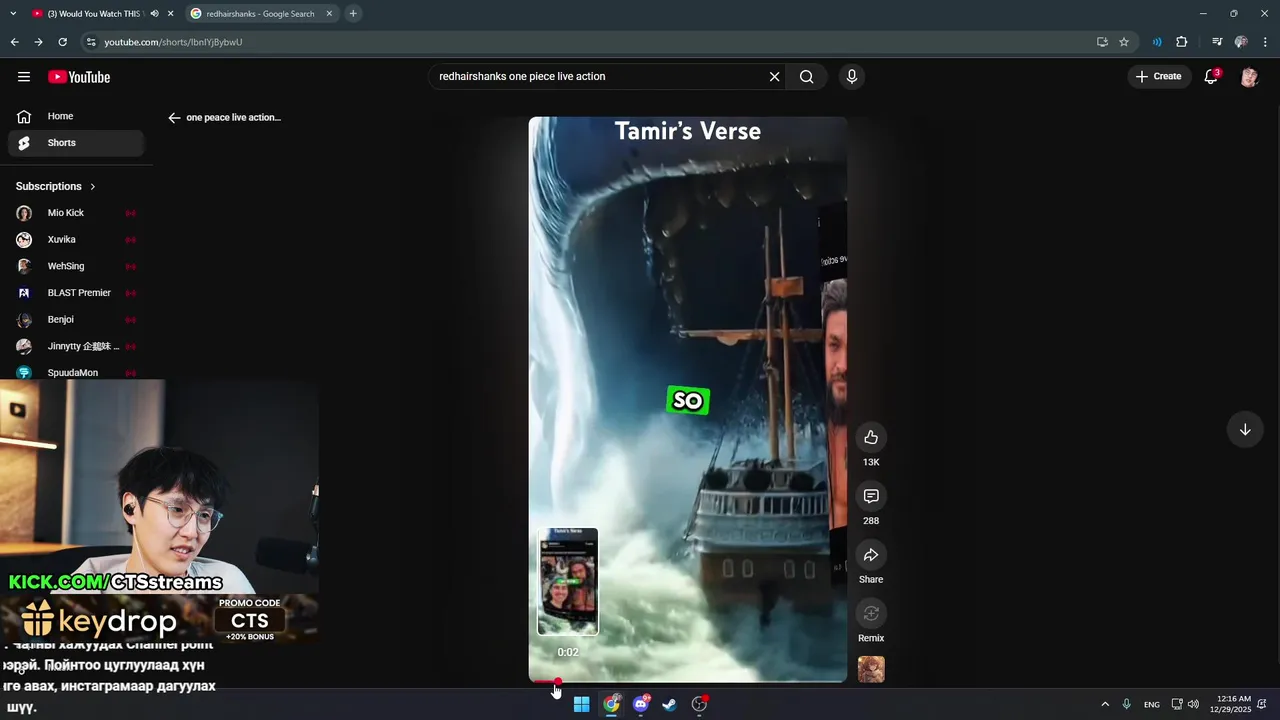Switch ENG input language
This screenshot has height=720, width=1280.
tap(1152, 704)
